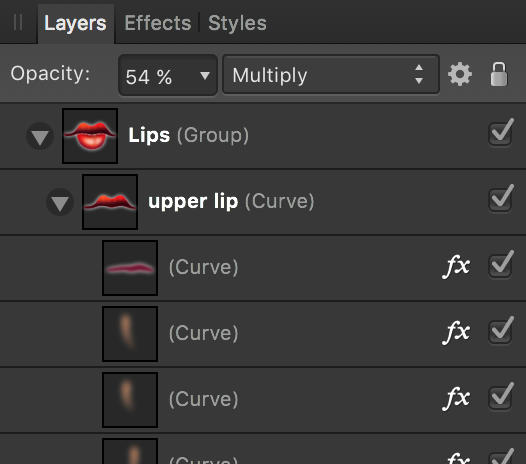Open the opacity percentage dropdown arrow

coord(205,75)
